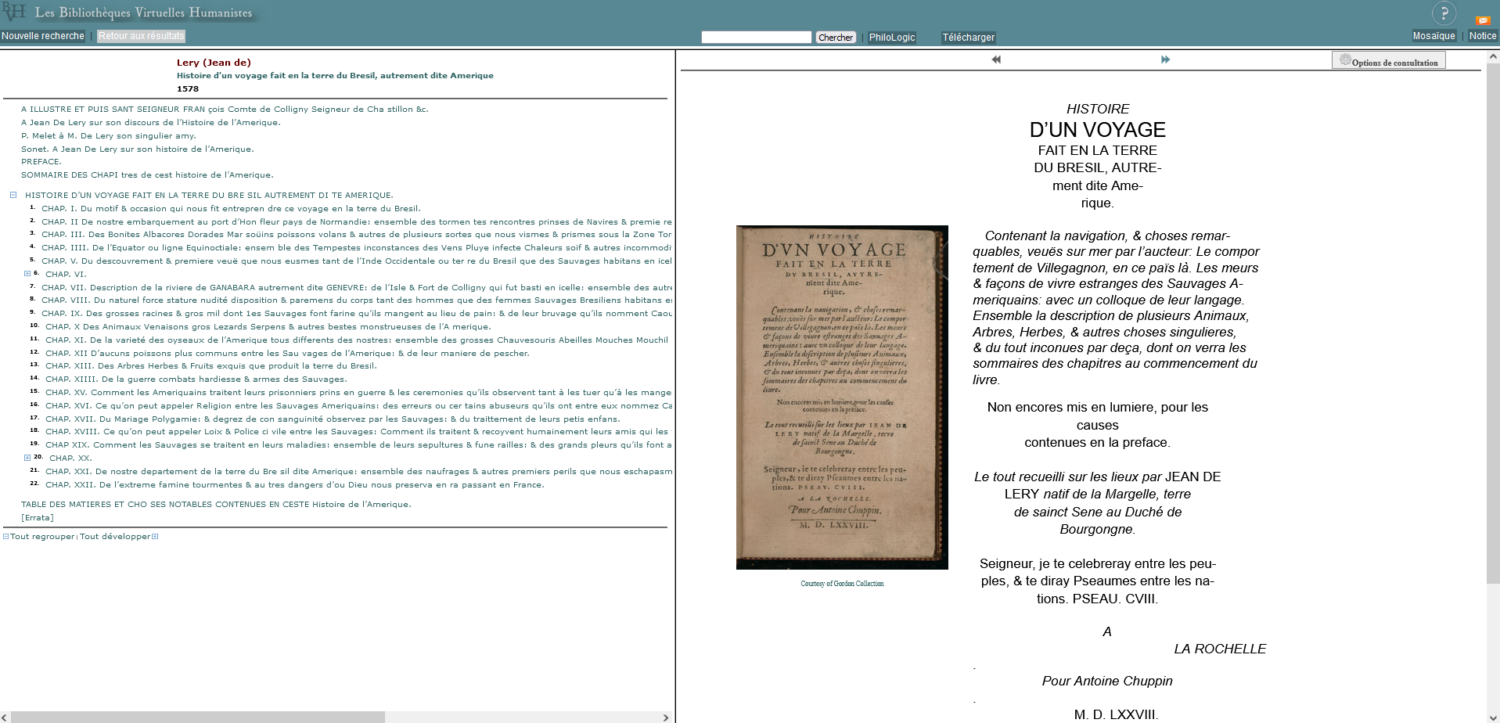Open Options de consultation panel
Image resolution: width=1500 pixels, height=723 pixels.
pyautogui.click(x=1388, y=61)
